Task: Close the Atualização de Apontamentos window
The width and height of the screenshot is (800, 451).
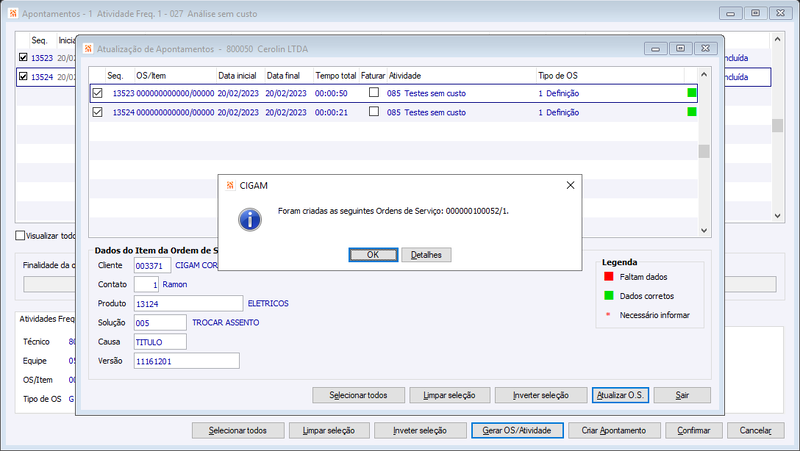Action: 706,48
